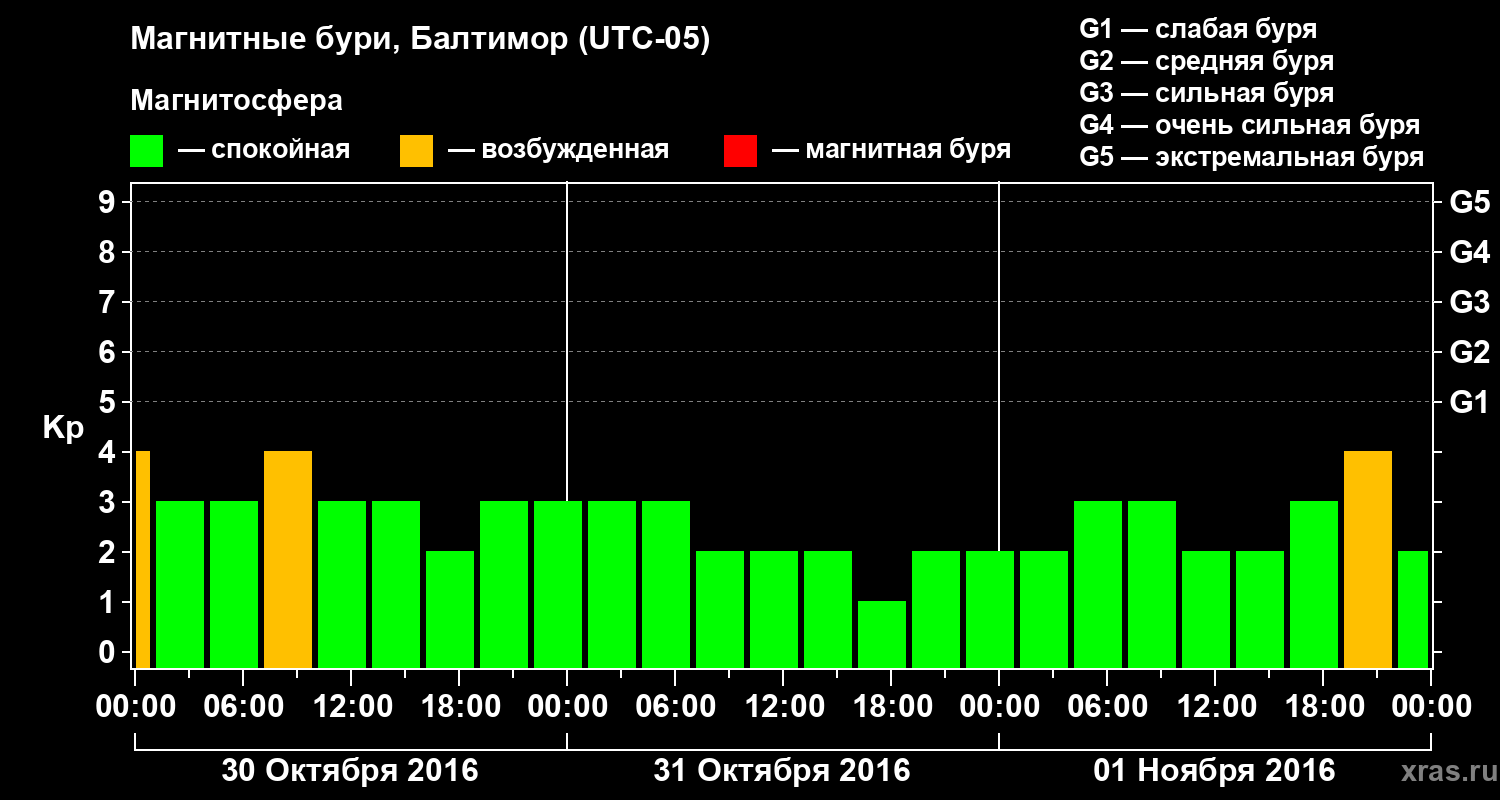Click the right-axis storm level label 'G2'
Image resolution: width=1500 pixels, height=800 pixels.
[1470, 352]
